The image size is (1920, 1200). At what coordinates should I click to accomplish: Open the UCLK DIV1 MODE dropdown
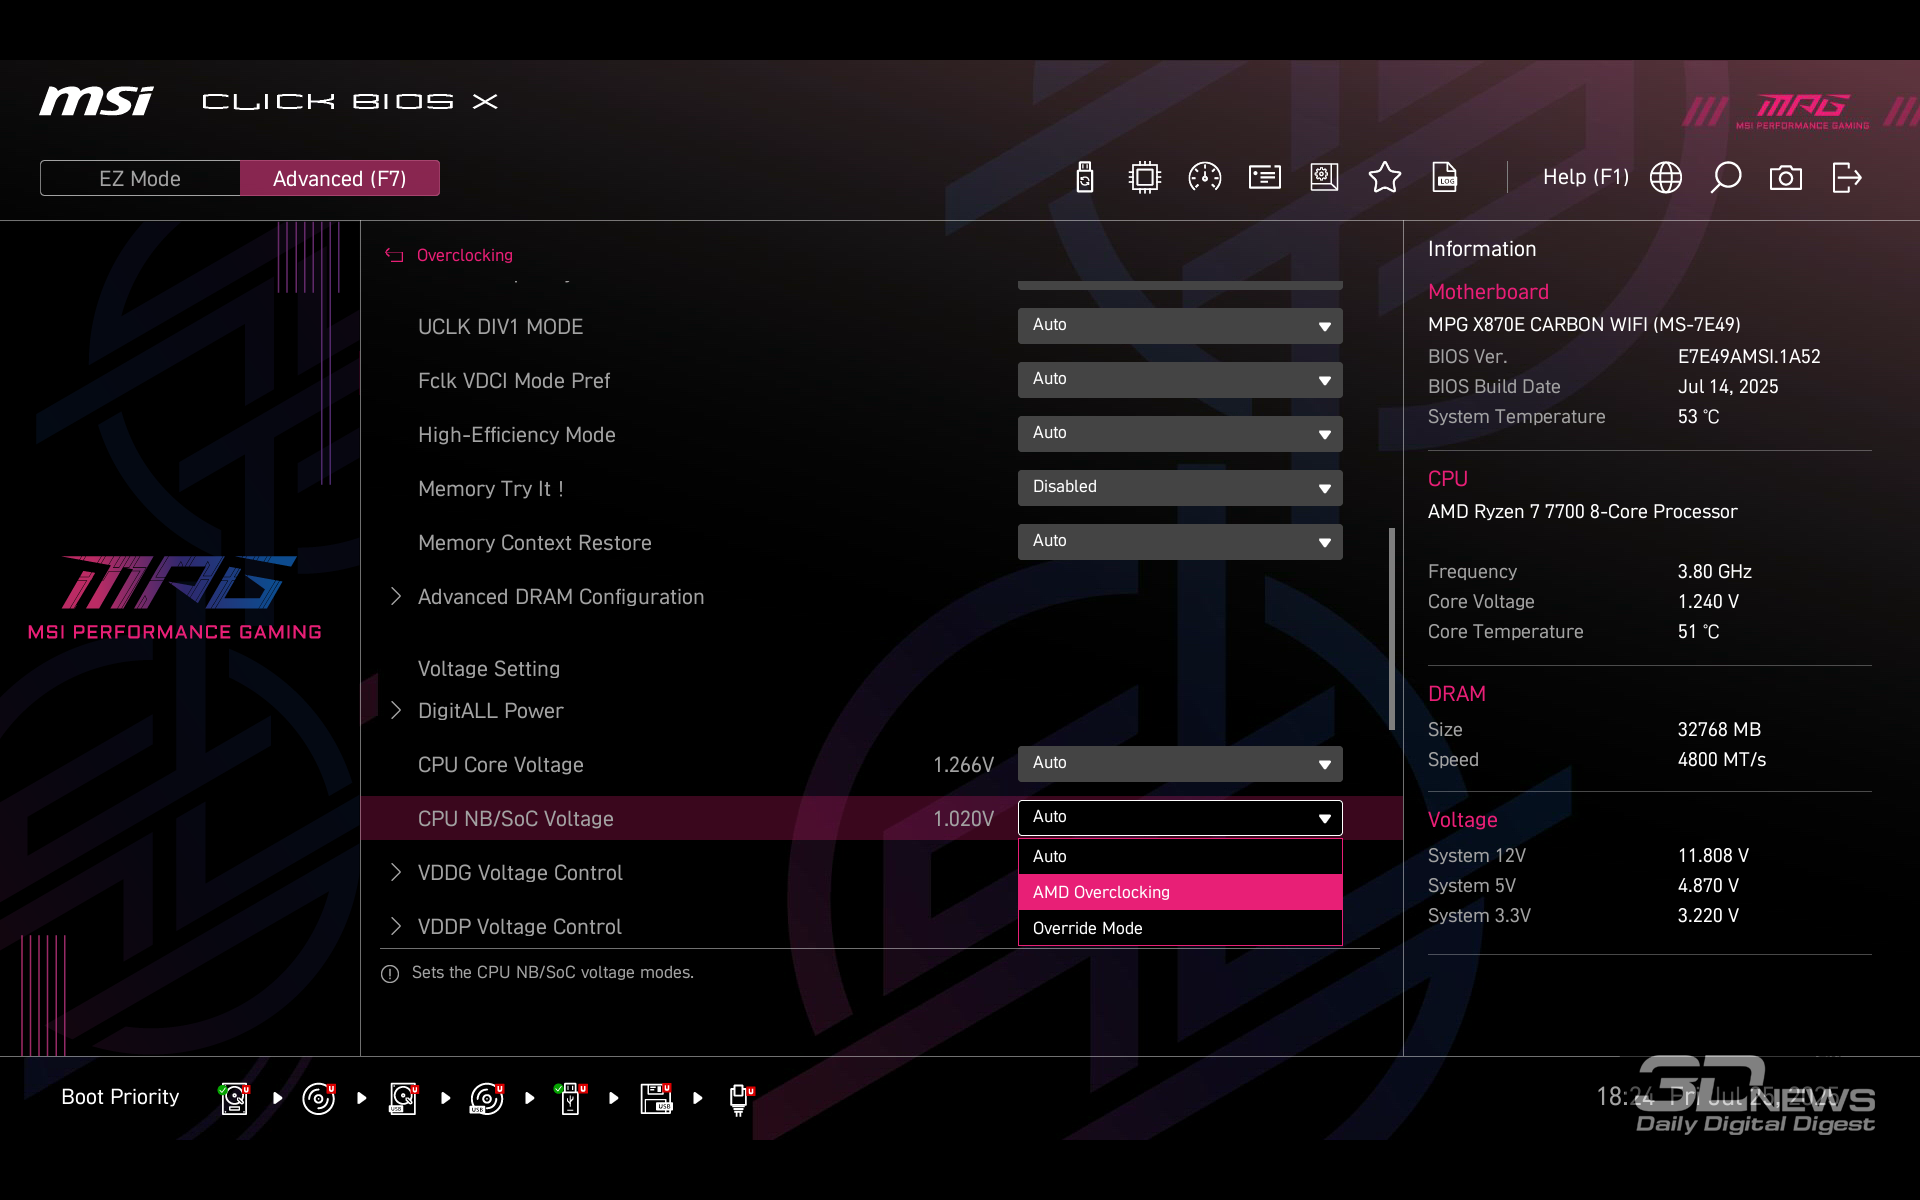click(x=1180, y=326)
